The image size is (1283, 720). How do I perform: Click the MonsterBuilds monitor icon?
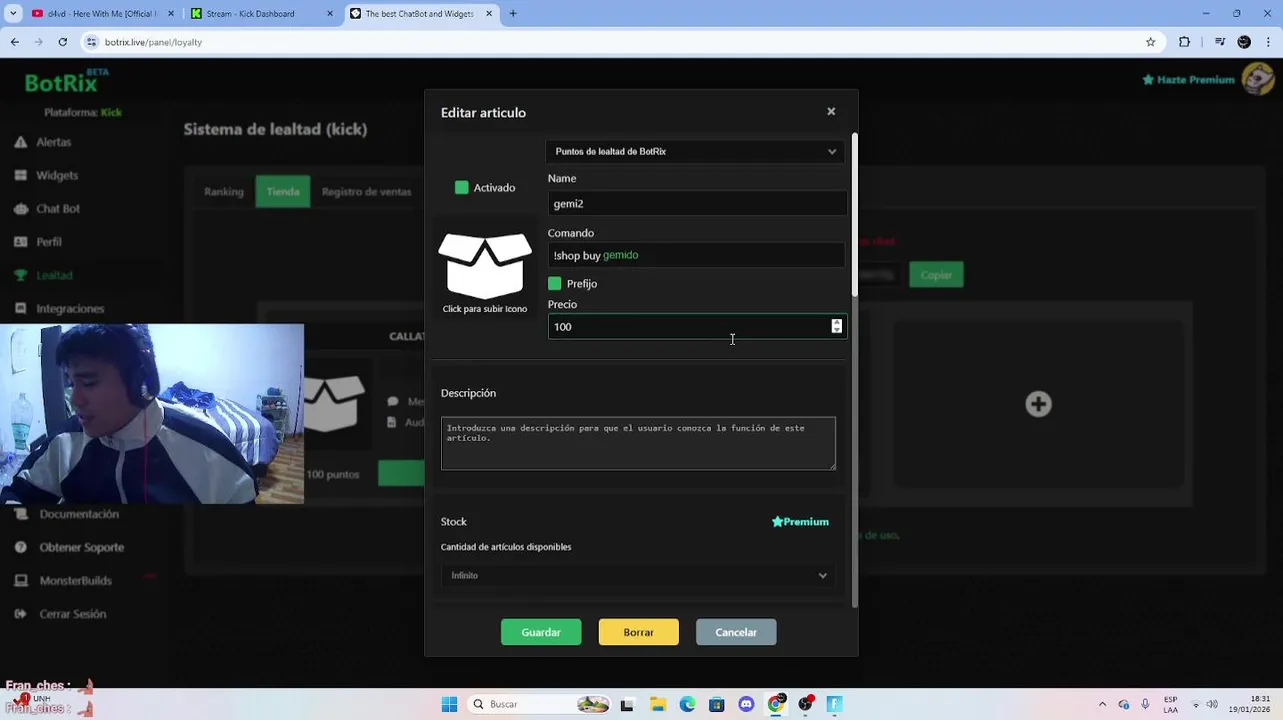(20, 581)
